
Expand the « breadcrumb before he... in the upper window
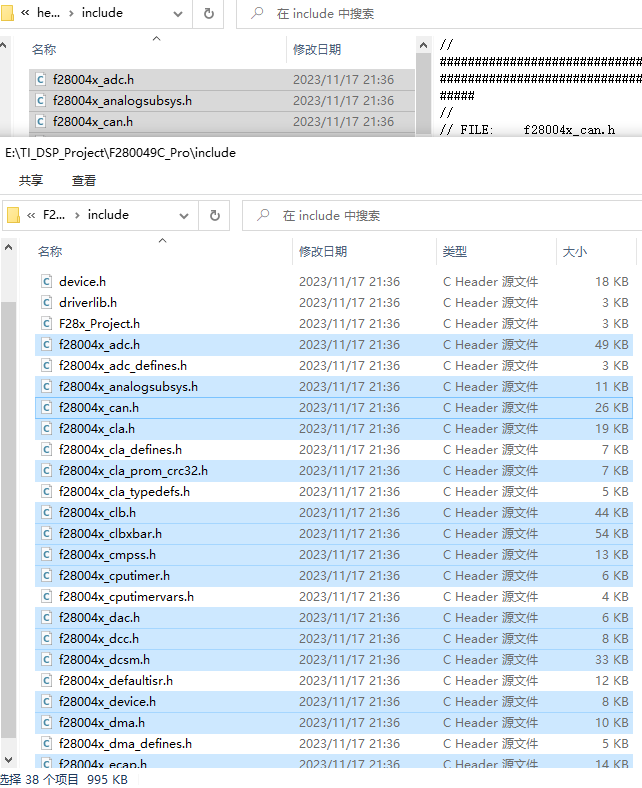click(25, 13)
